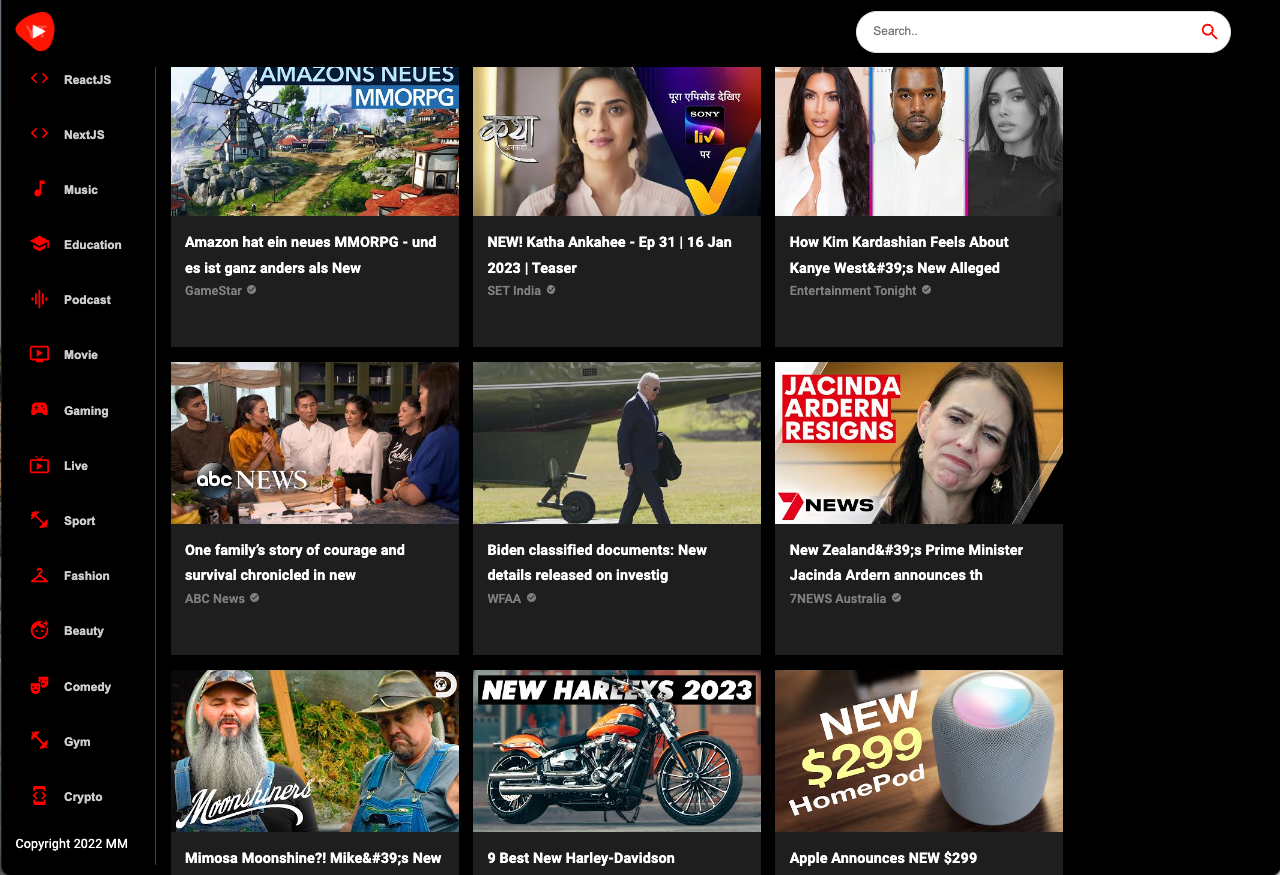The height and width of the screenshot is (875, 1280).
Task: Click verified badge next to Entertainment Tonight
Action: 926,290
